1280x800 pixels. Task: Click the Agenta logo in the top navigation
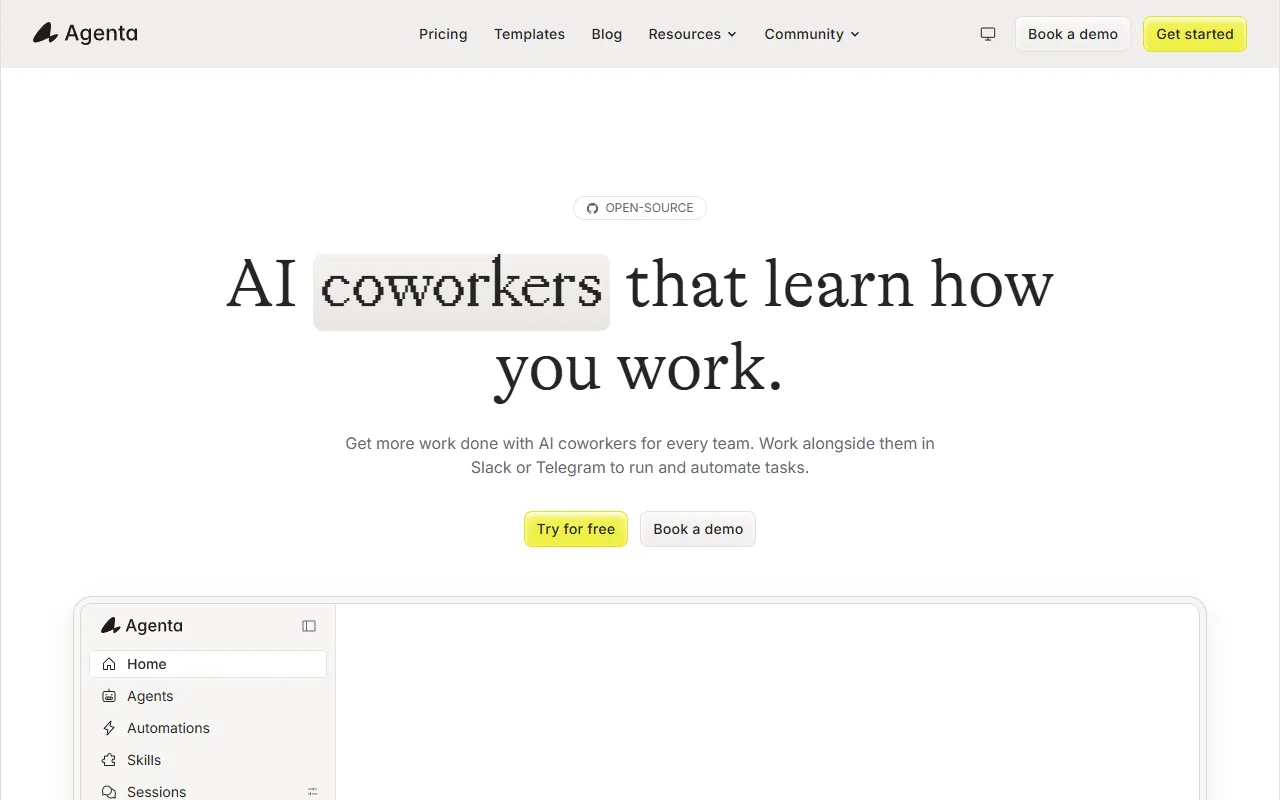pyautogui.click(x=85, y=34)
